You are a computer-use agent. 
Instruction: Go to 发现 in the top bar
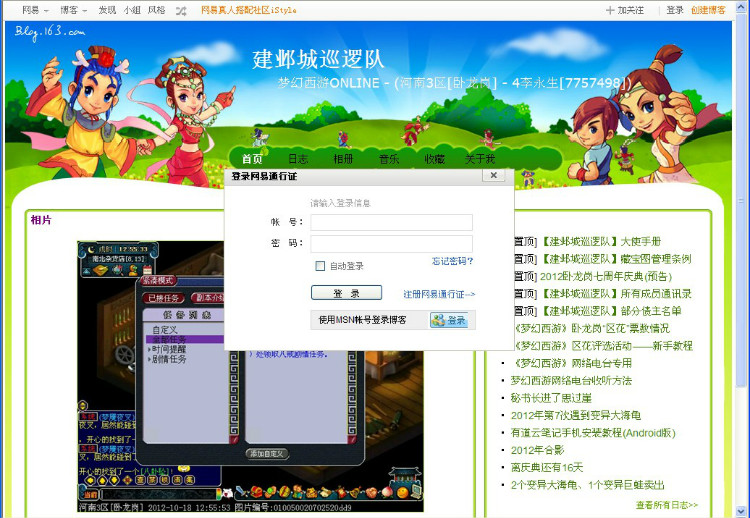click(x=107, y=10)
